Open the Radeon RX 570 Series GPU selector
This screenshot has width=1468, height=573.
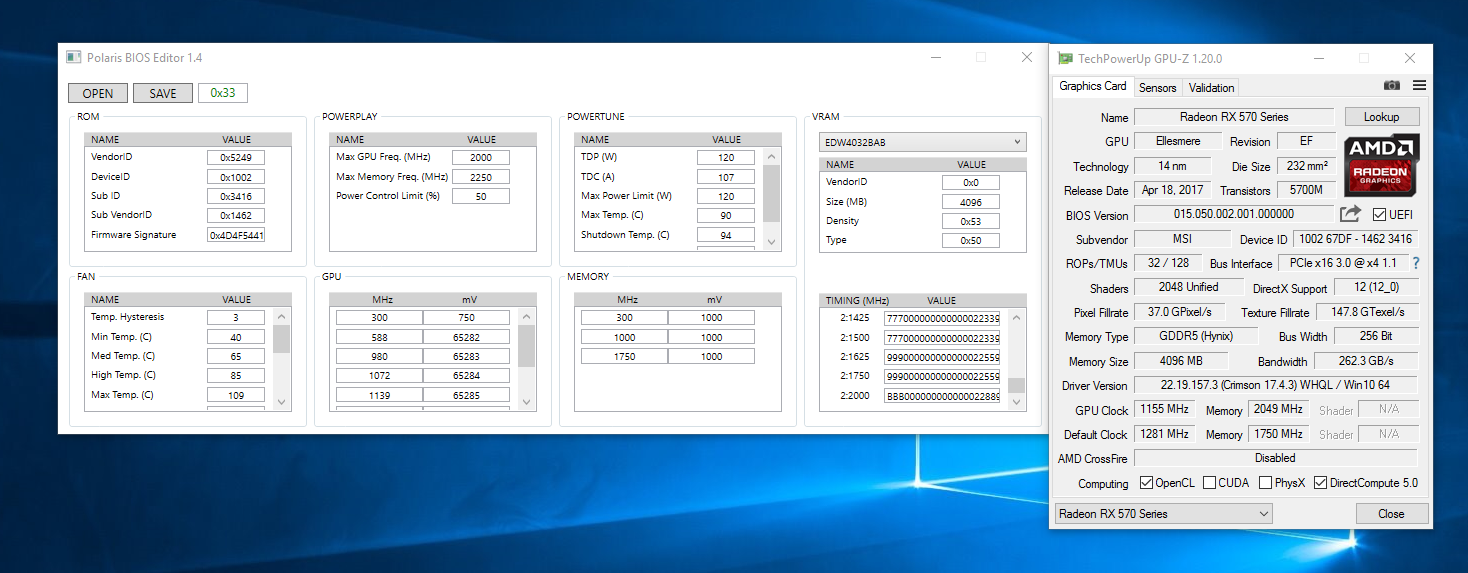(1164, 514)
